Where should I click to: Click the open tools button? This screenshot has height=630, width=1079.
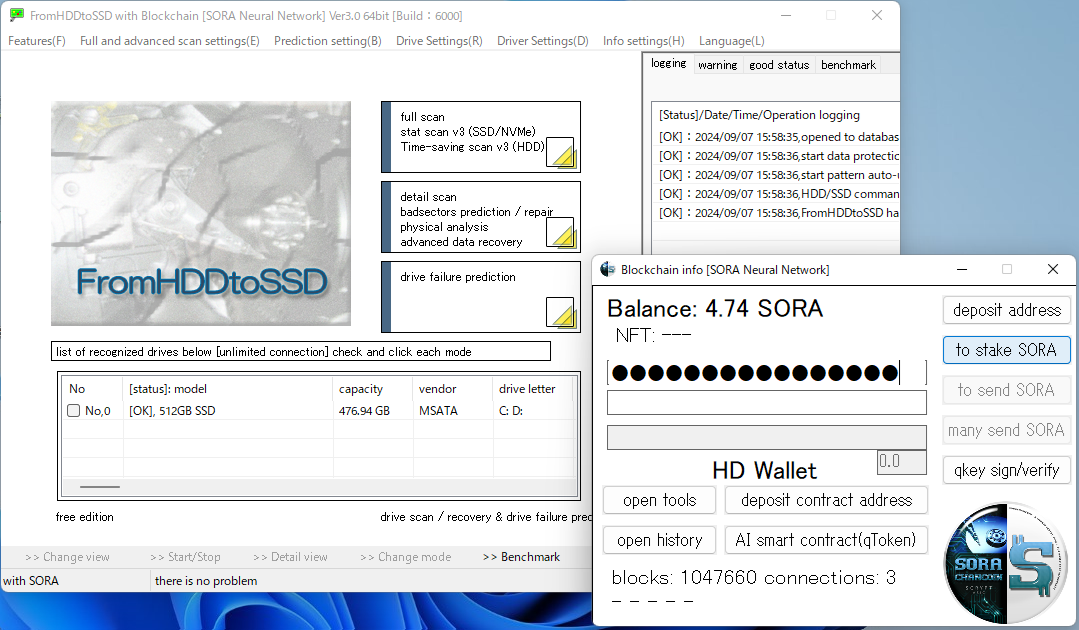tap(659, 500)
